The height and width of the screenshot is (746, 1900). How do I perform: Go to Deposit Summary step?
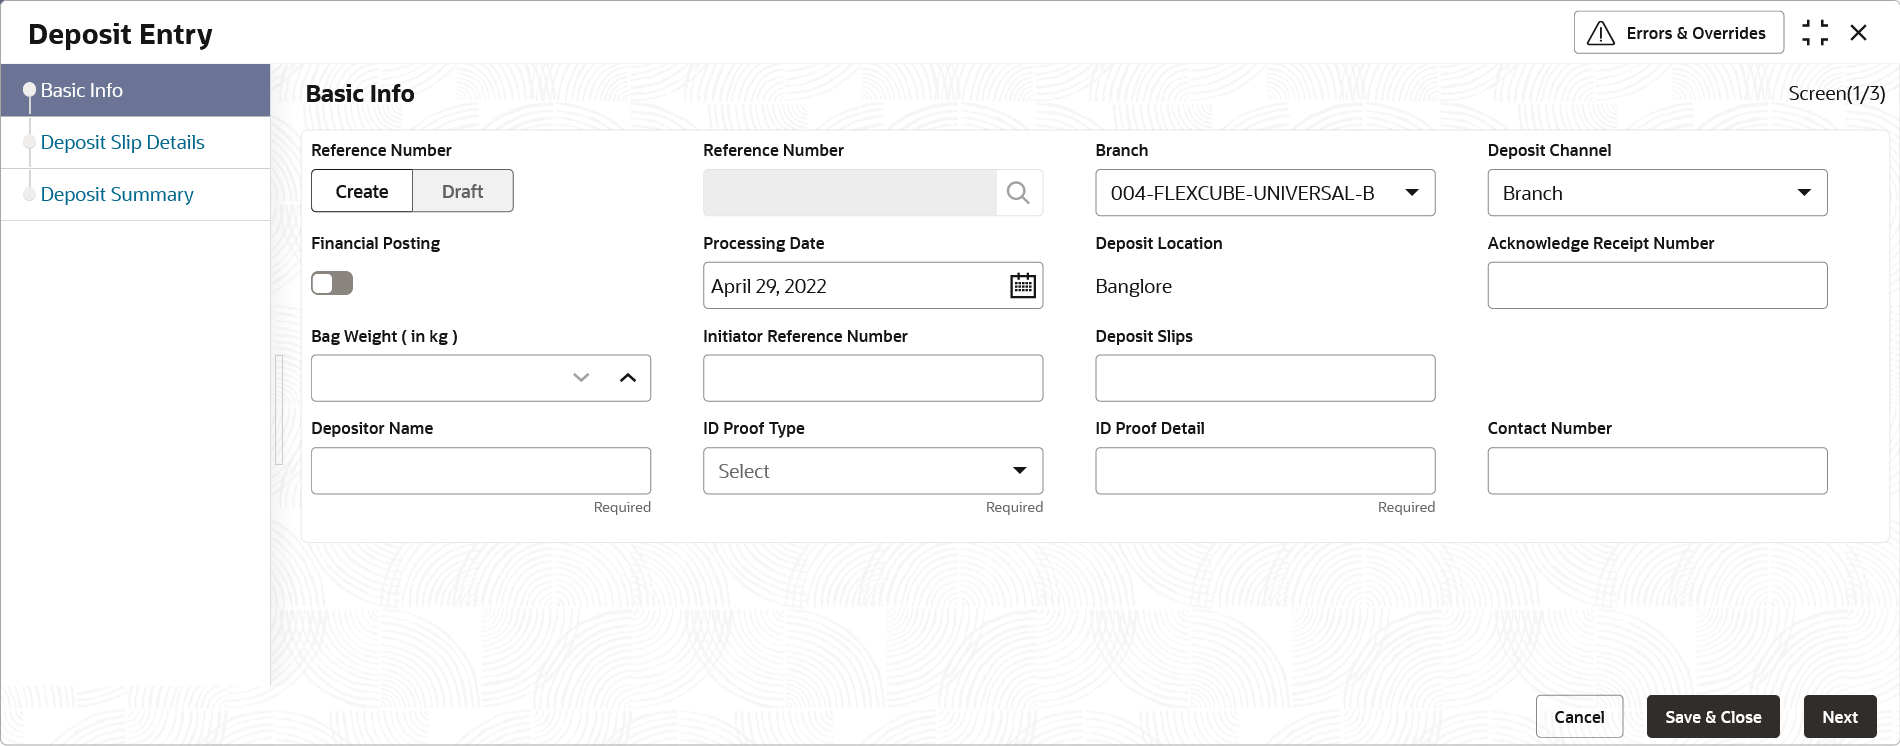135,194
